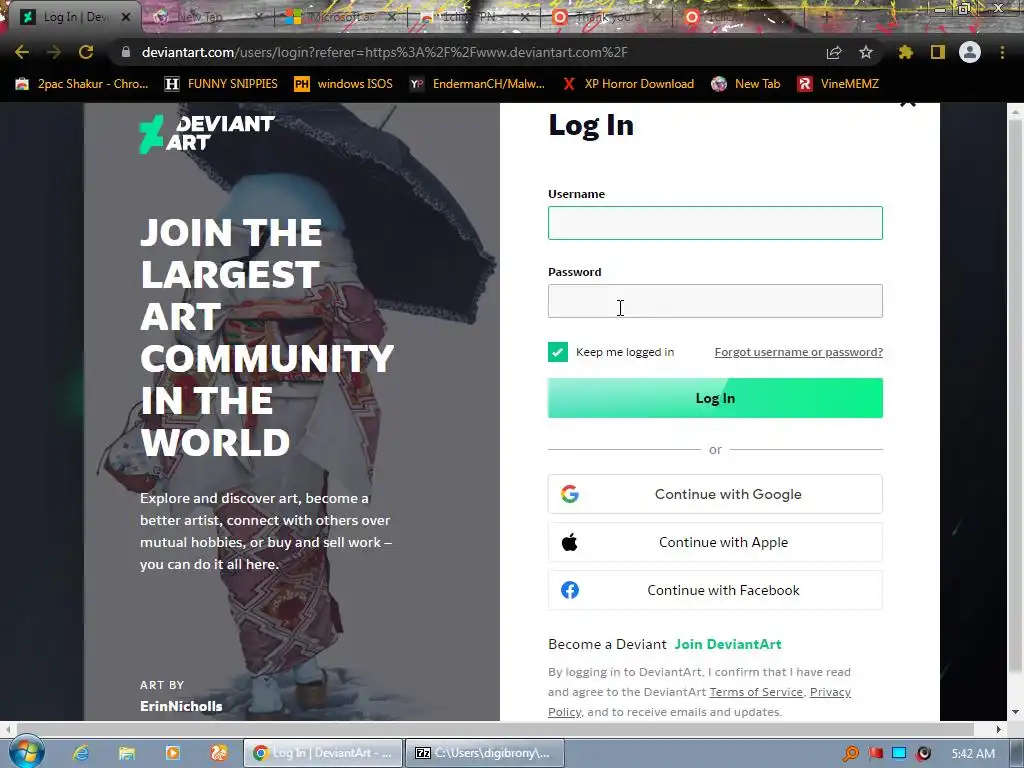This screenshot has width=1024, height=768.
Task: Open the 2pac Shakur bookmark
Action: pyautogui.click(x=82, y=84)
